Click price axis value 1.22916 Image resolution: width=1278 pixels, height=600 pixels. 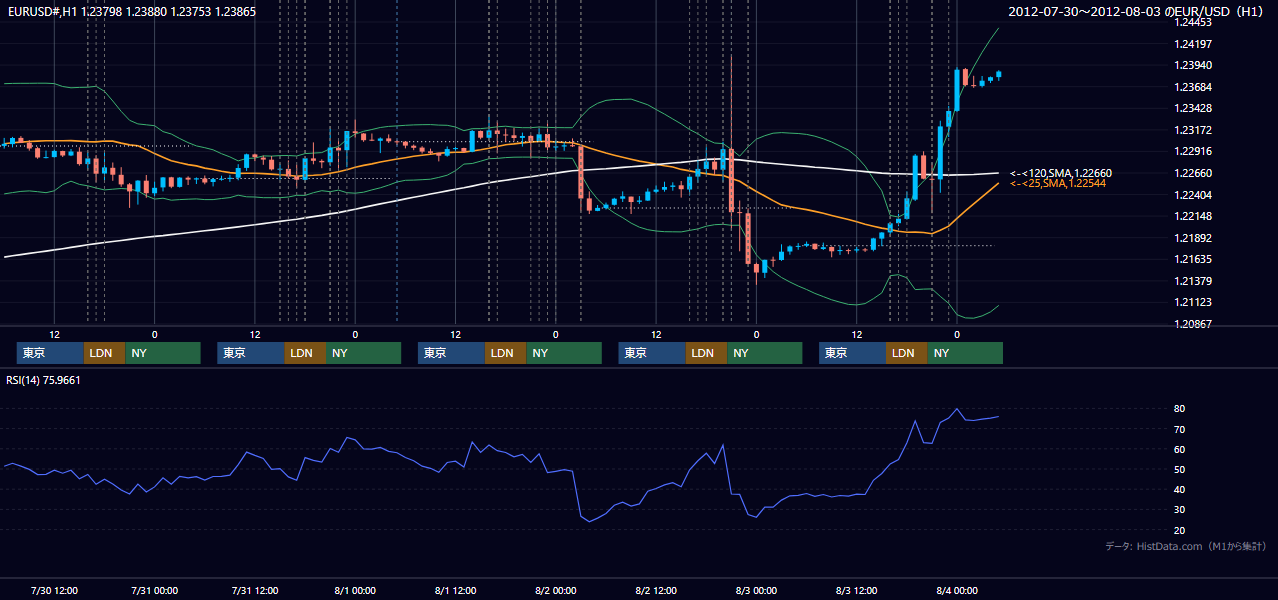click(x=1193, y=151)
